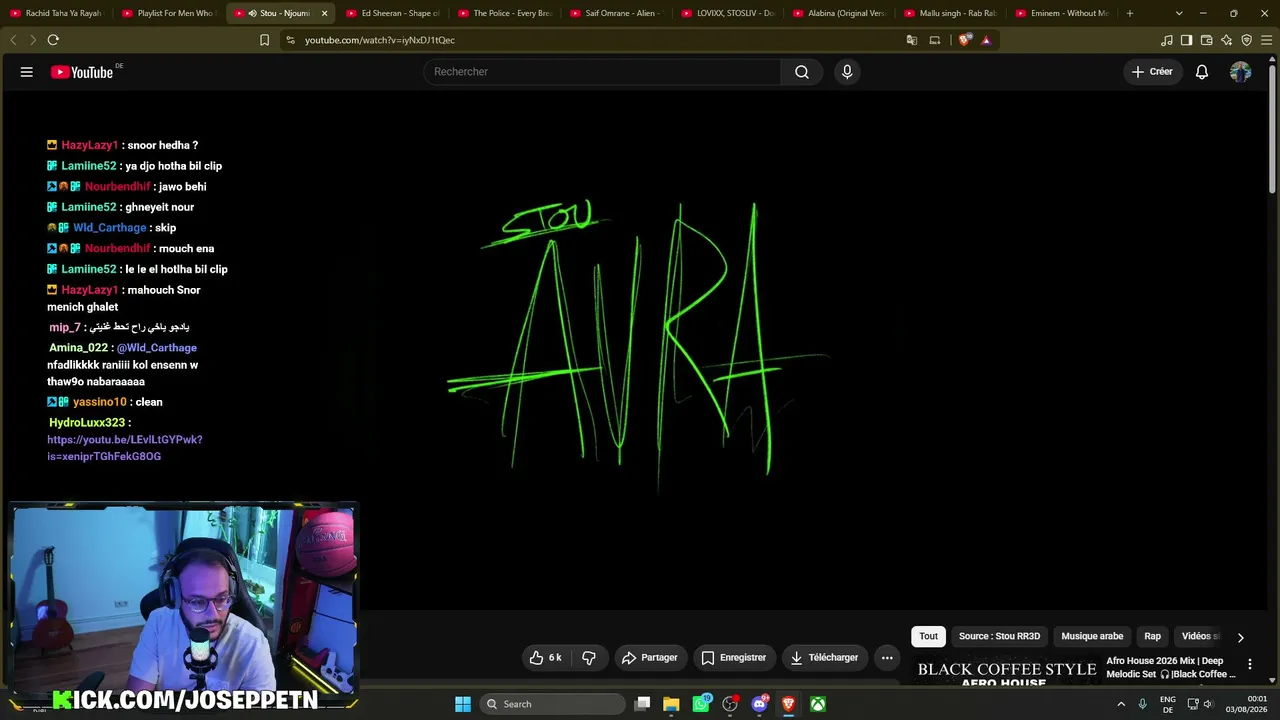
Task: Download the video with Télécharger
Action: pyautogui.click(x=824, y=658)
